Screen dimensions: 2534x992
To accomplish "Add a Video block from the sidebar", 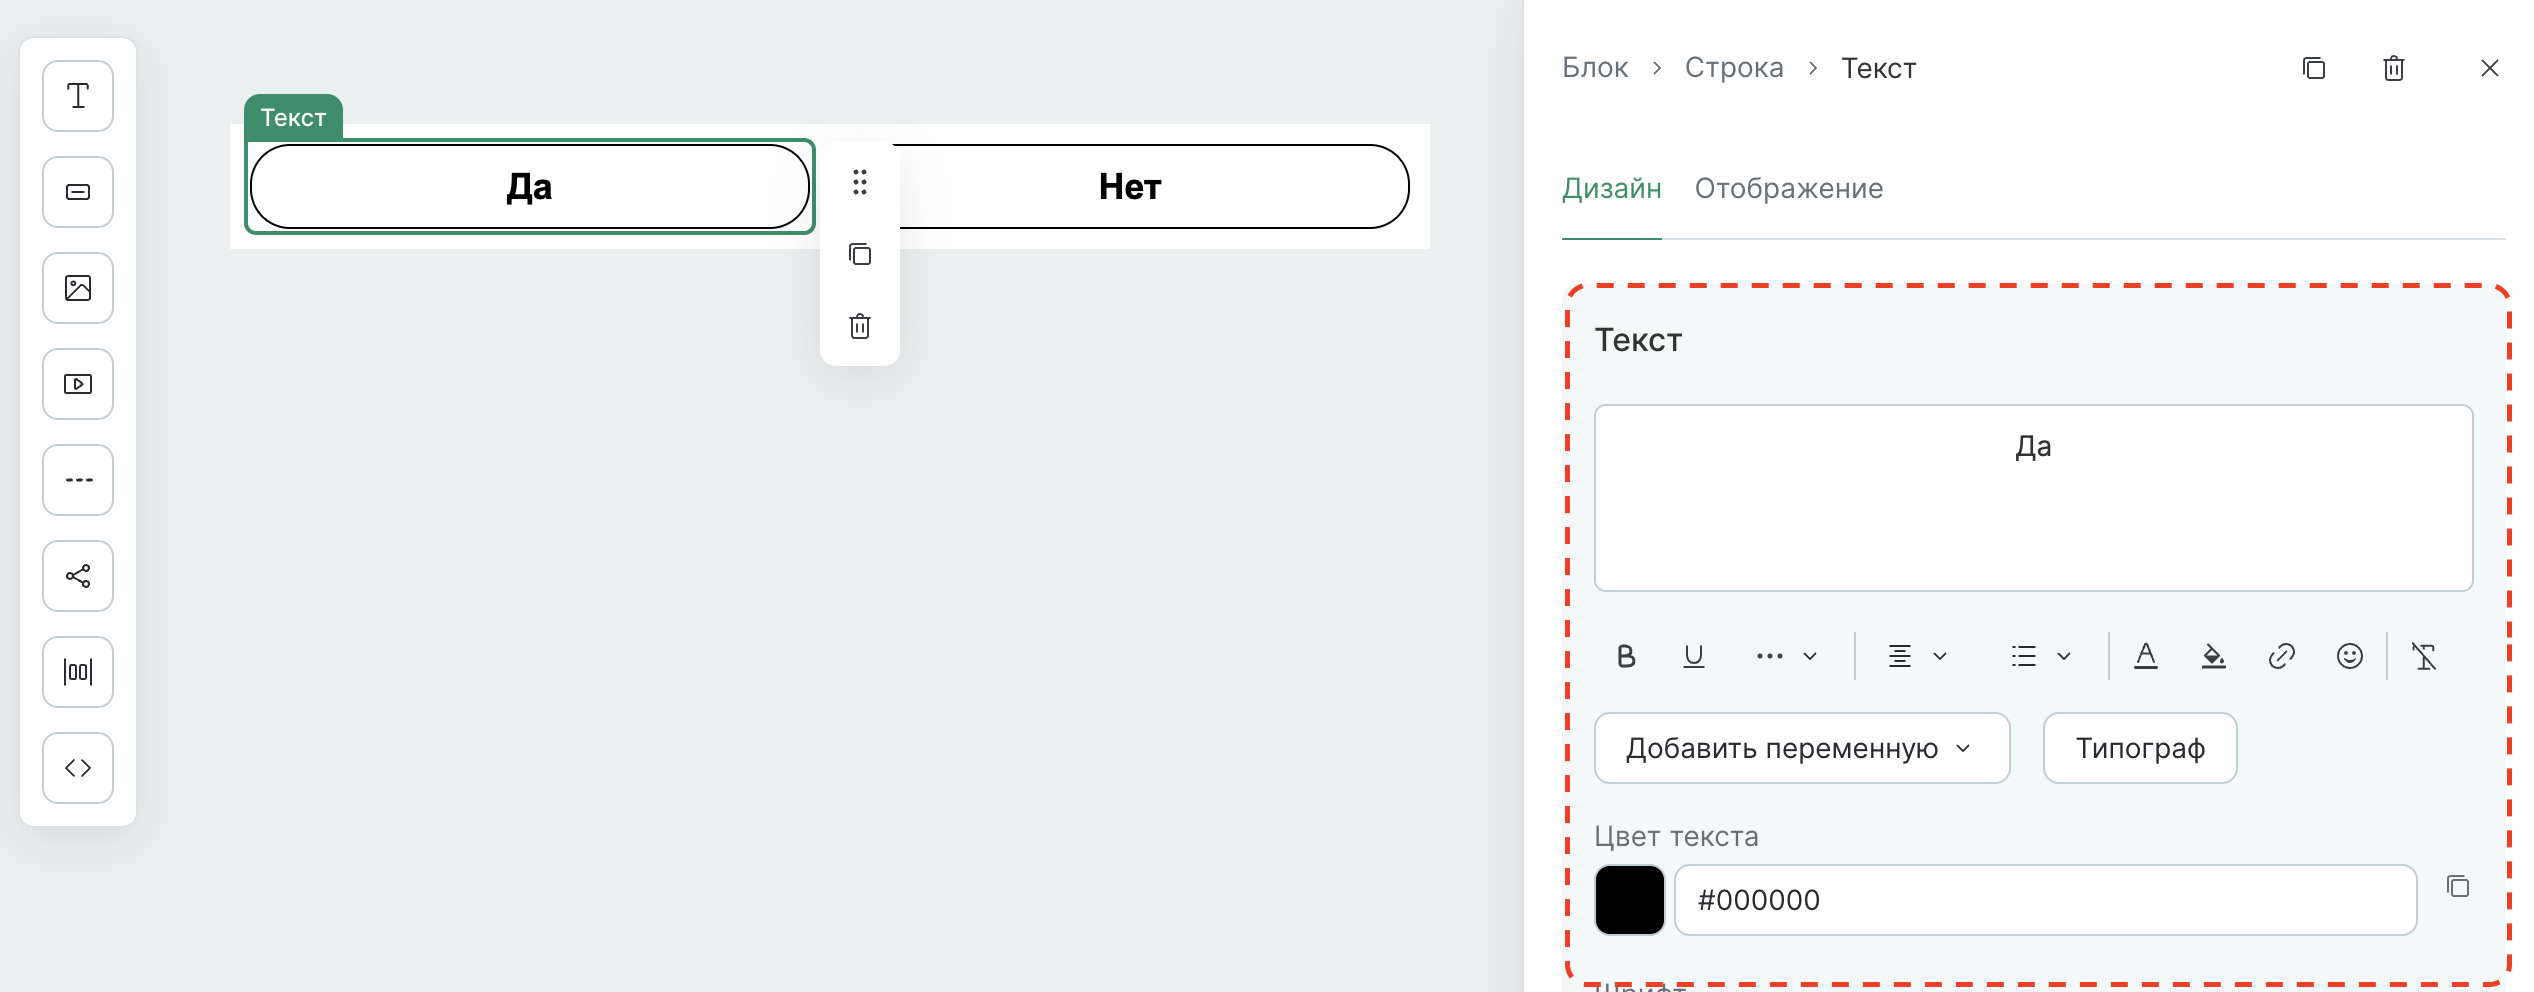I will 77,383.
